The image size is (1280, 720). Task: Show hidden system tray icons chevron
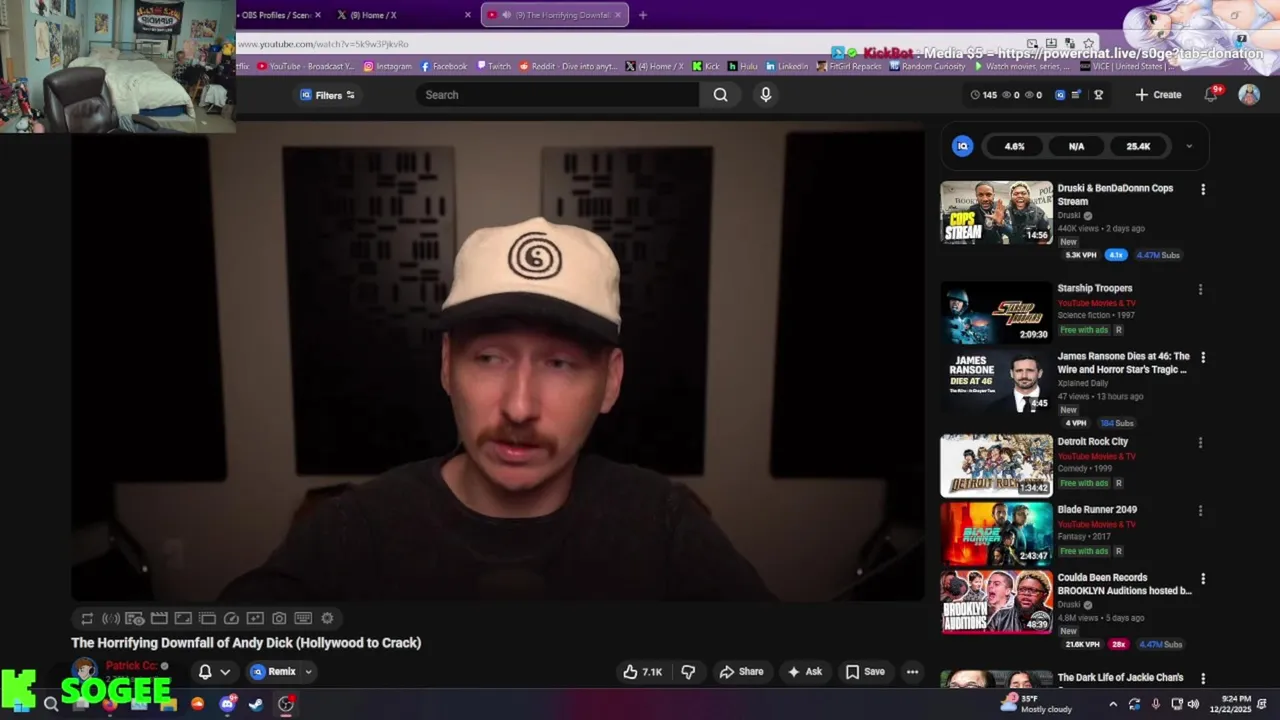click(x=1114, y=704)
